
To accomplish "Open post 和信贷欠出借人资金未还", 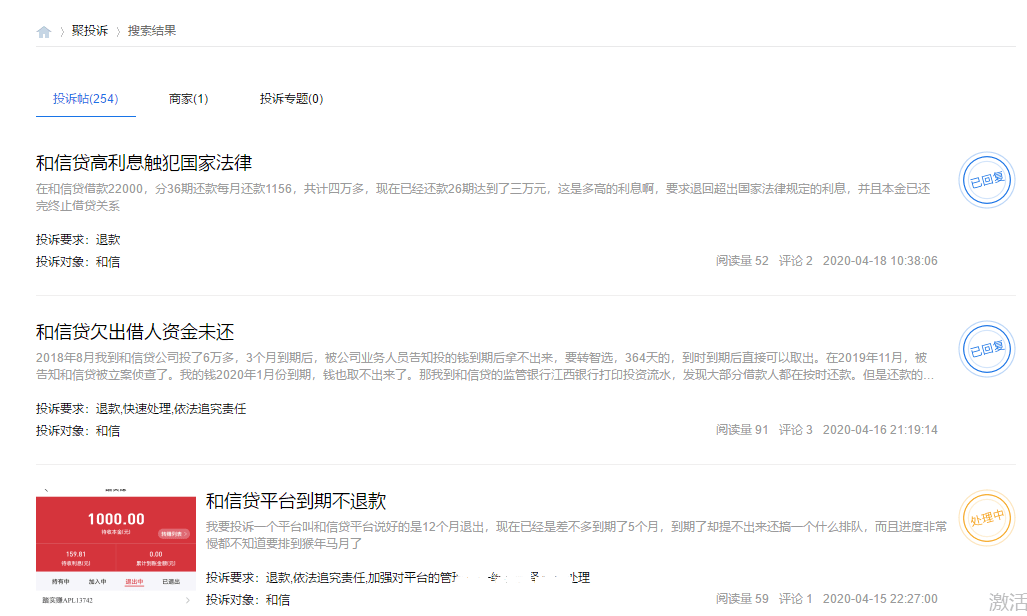I will pos(135,332).
